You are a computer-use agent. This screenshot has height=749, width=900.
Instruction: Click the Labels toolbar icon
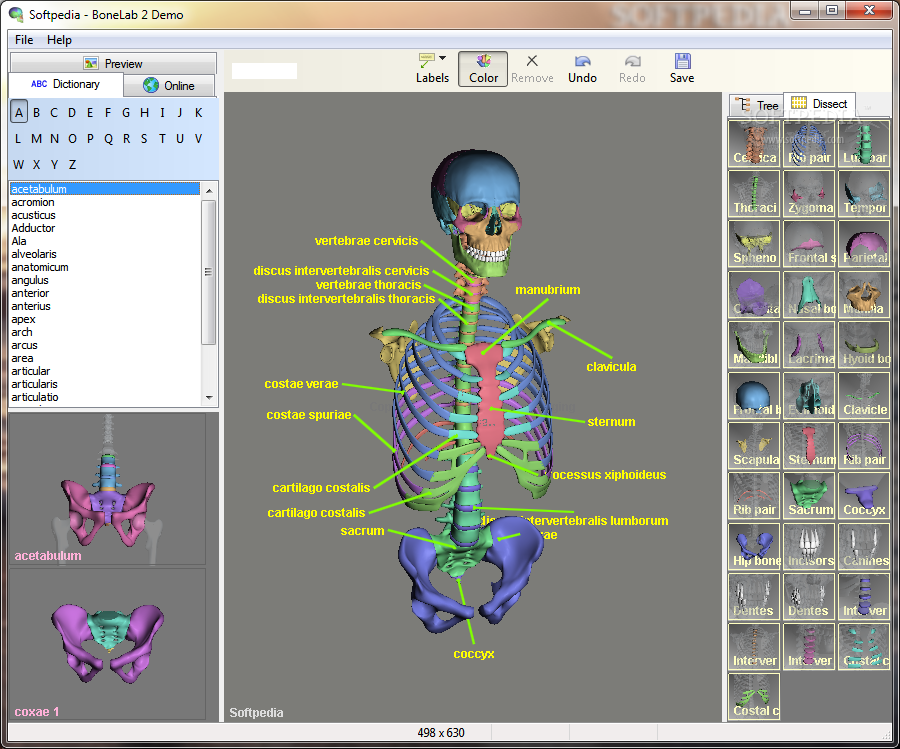[426, 61]
